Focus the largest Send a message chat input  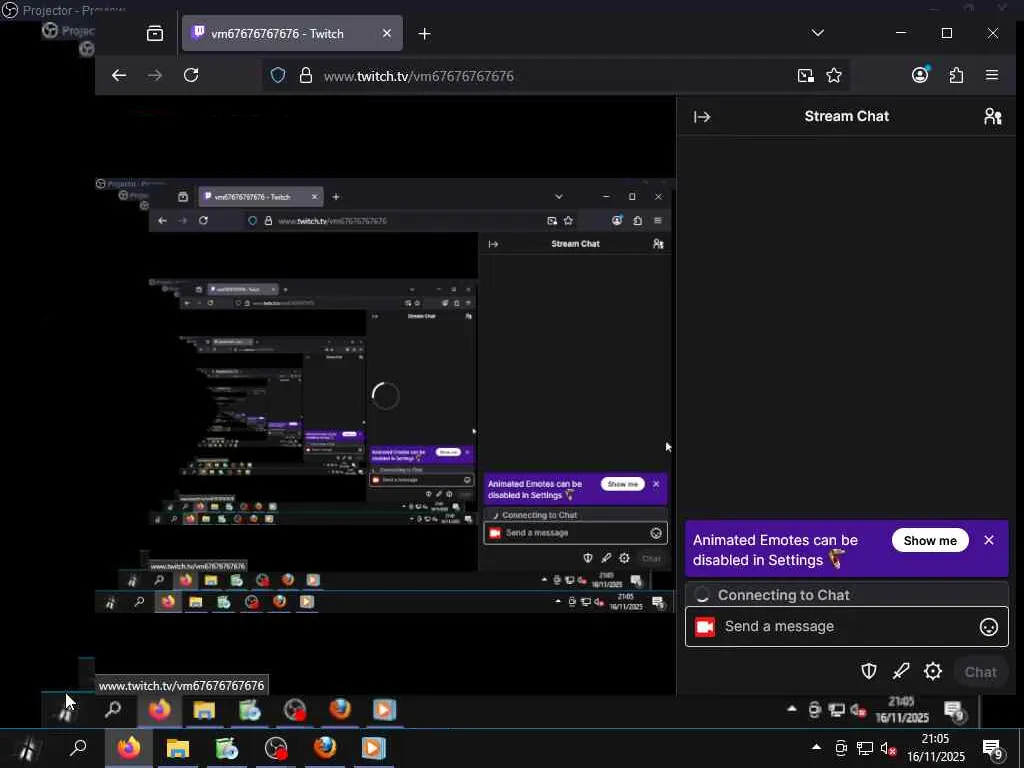[x=846, y=626]
